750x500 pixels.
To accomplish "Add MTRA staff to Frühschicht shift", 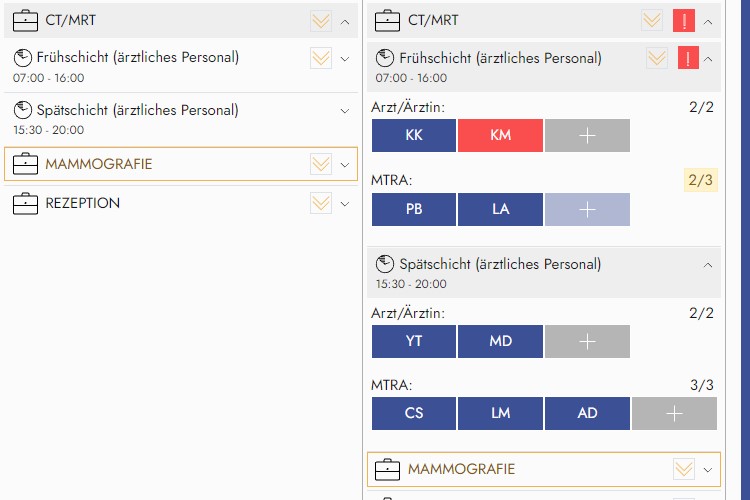I will point(587,209).
